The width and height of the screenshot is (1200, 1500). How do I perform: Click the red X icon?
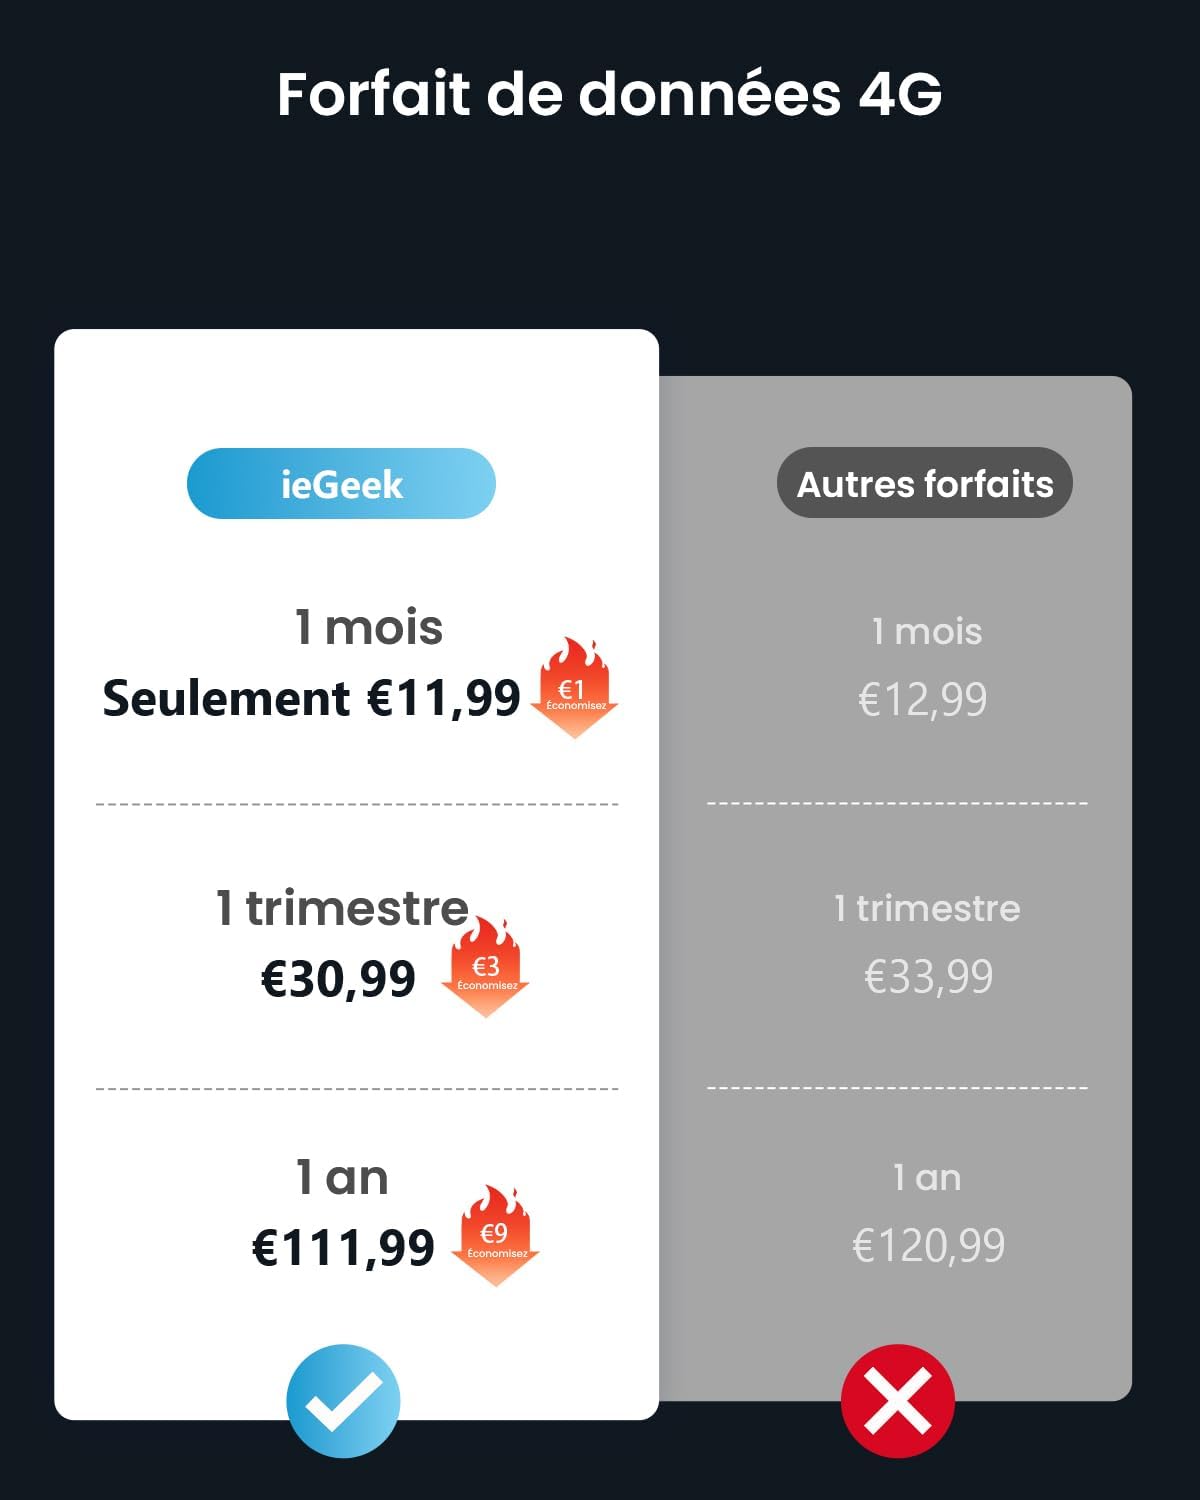pyautogui.click(x=897, y=1400)
